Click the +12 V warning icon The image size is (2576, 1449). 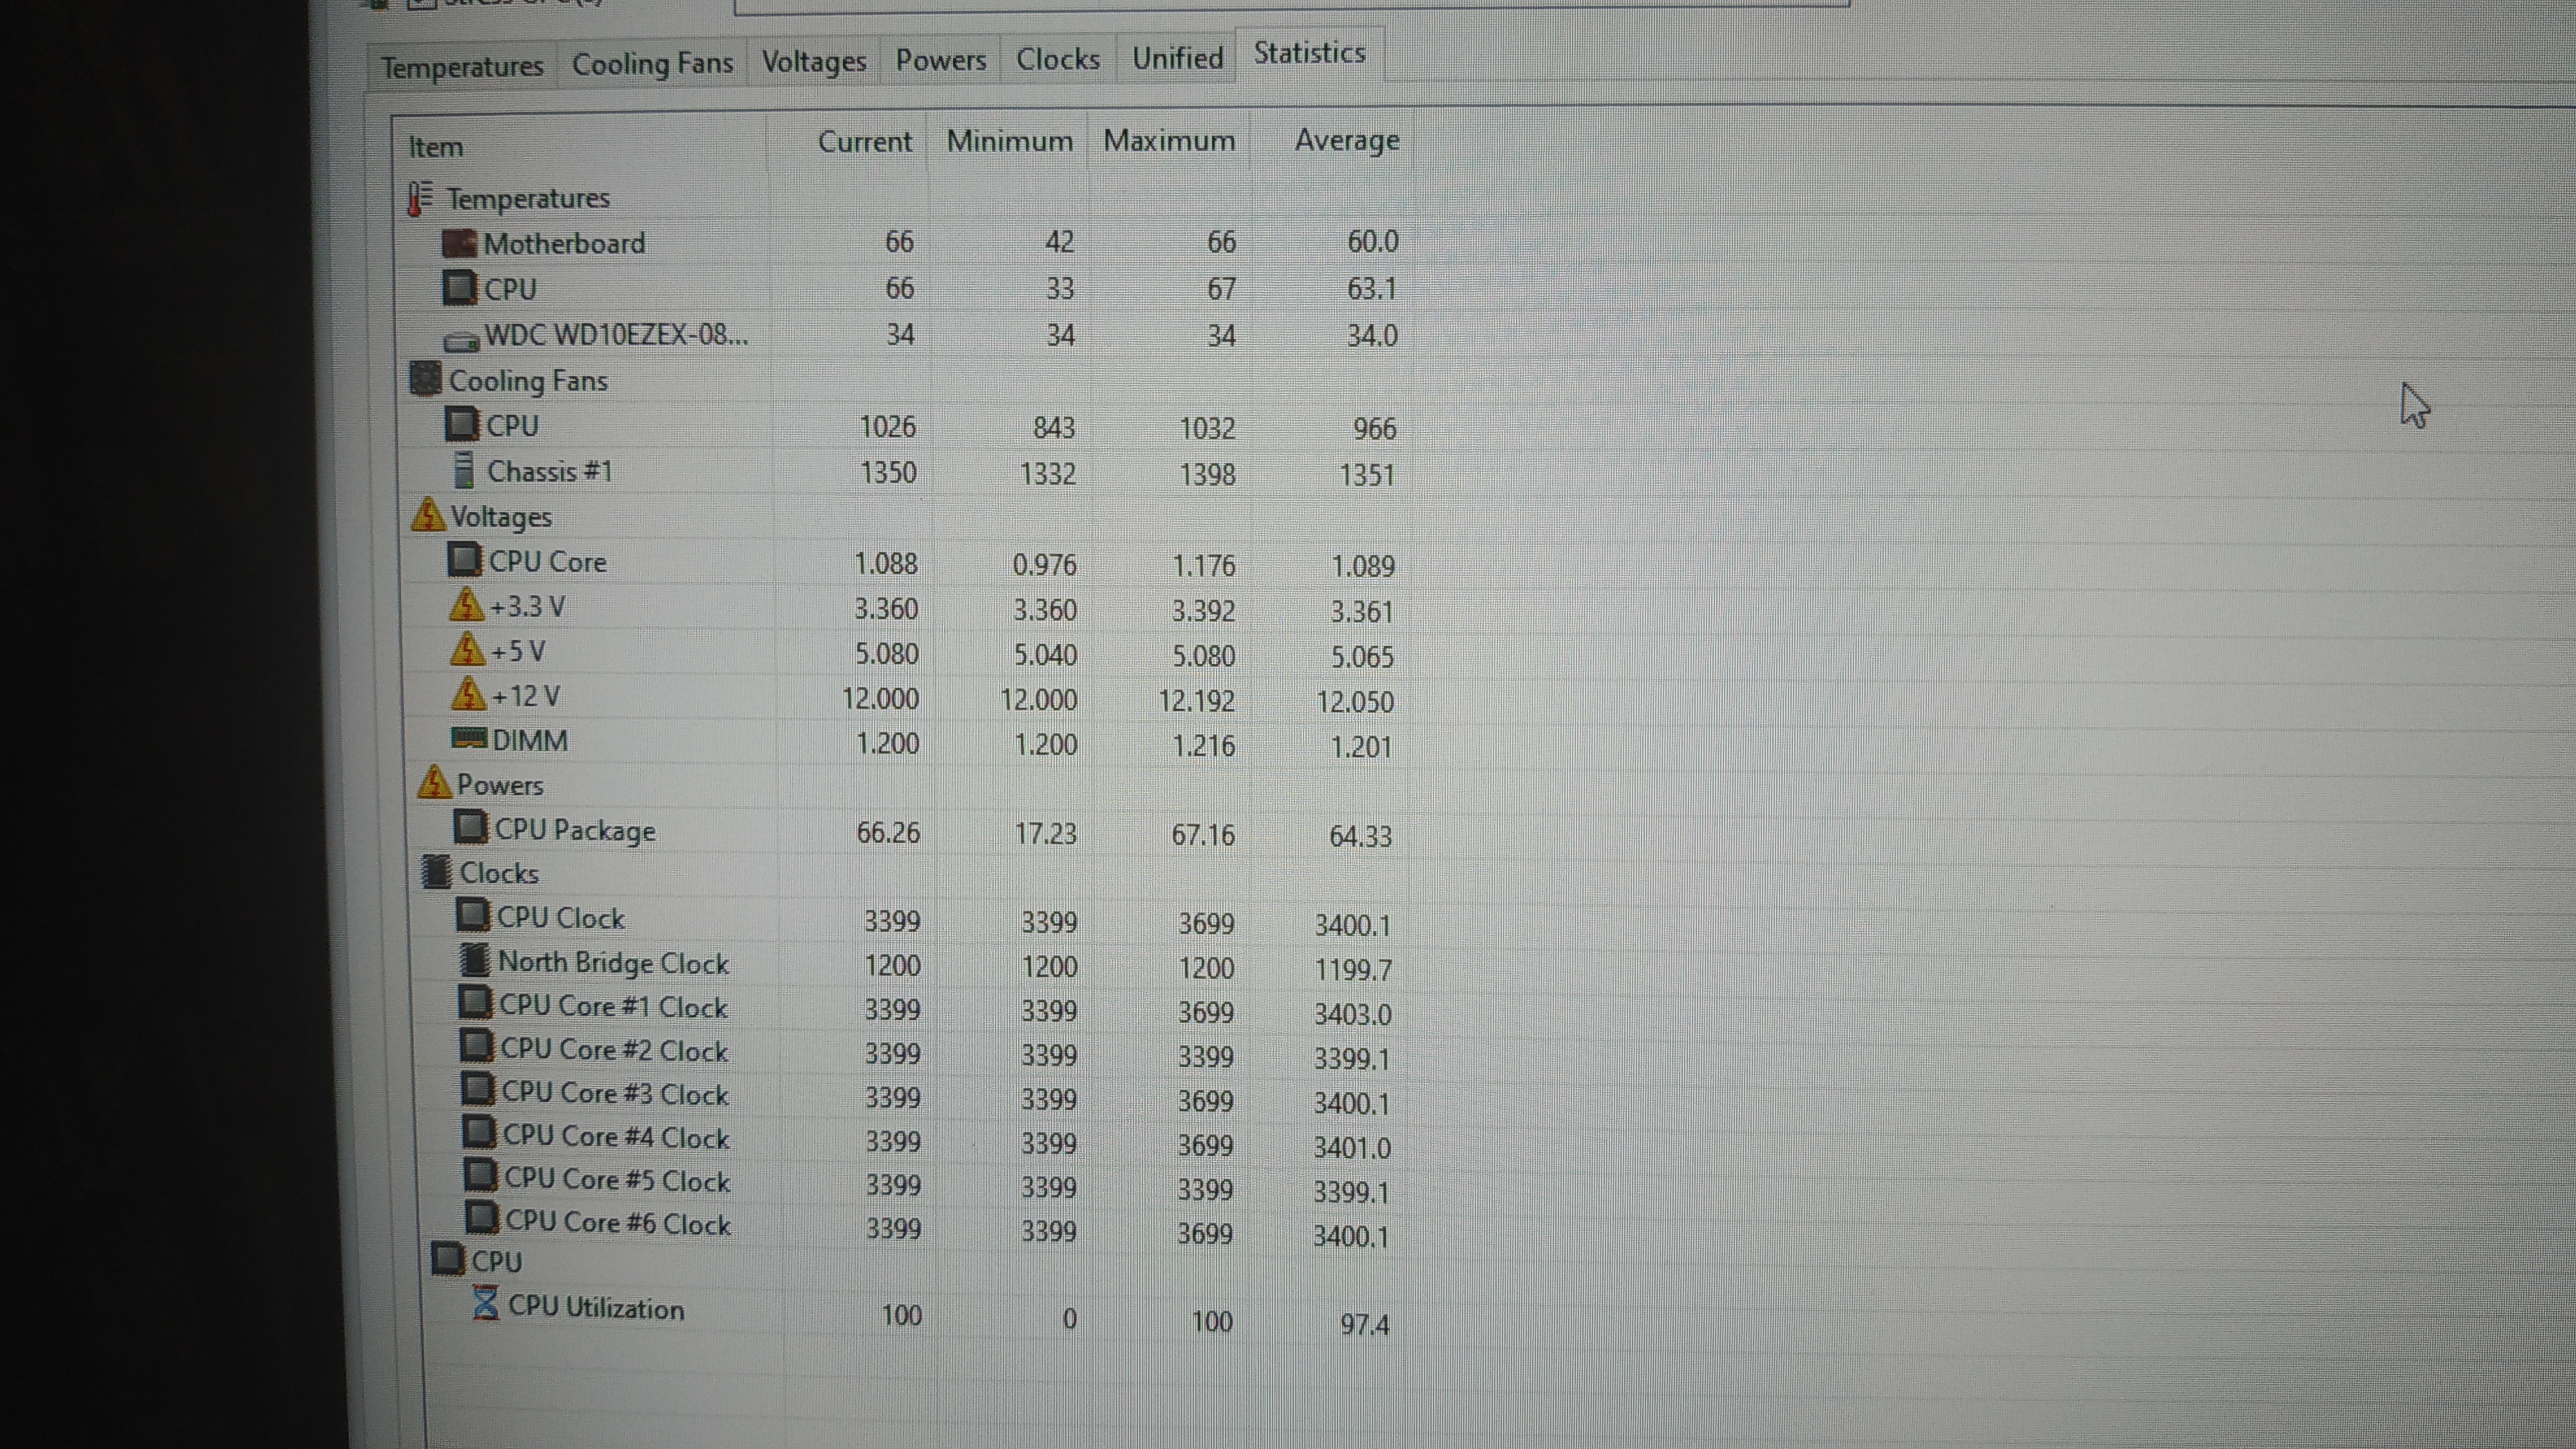pos(468,694)
